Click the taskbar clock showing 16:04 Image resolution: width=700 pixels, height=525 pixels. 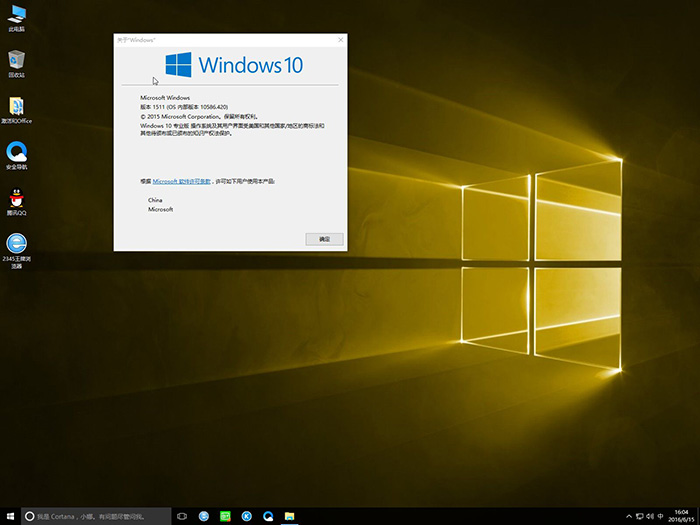[x=681, y=516]
